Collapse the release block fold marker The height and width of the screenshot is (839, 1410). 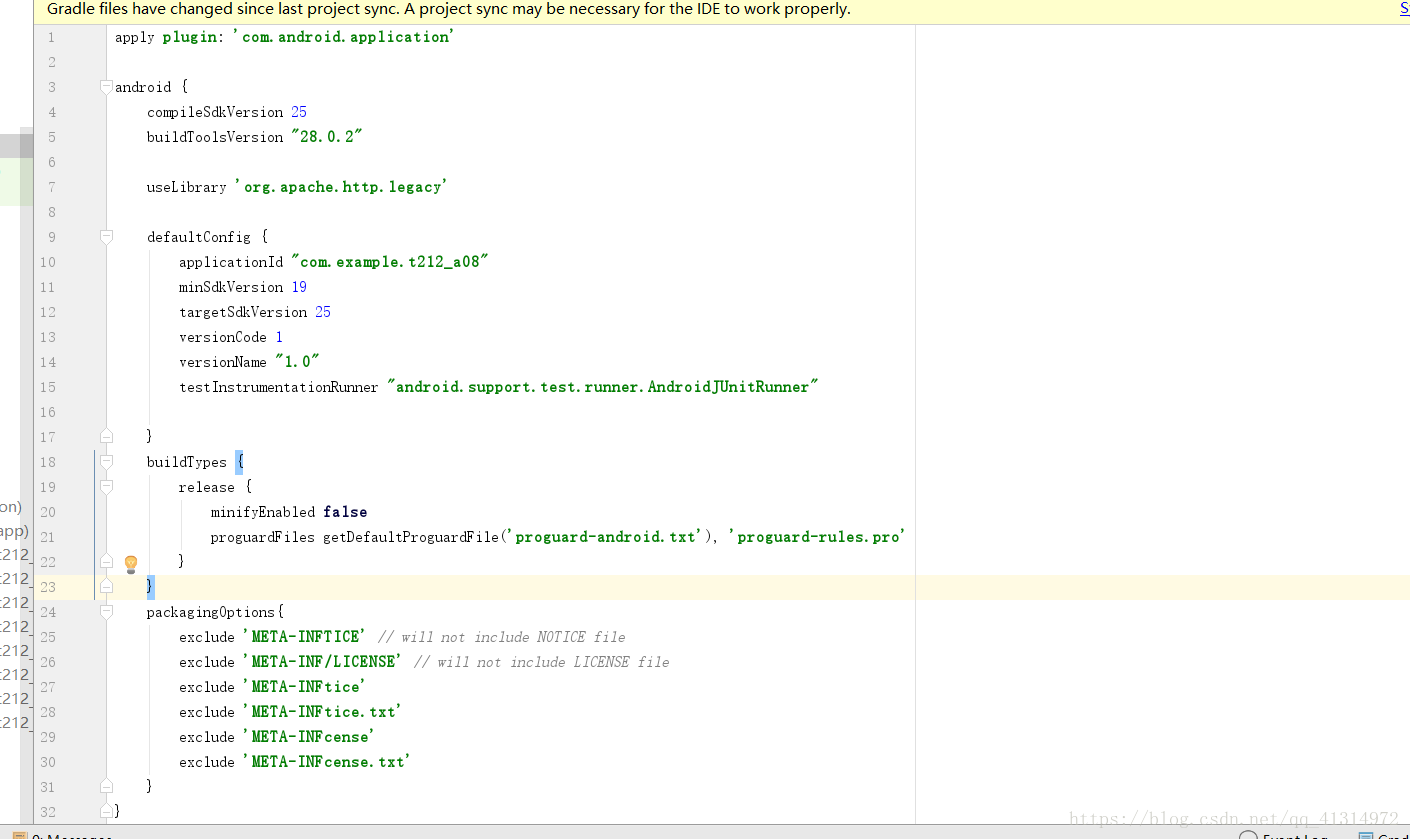(x=106, y=487)
